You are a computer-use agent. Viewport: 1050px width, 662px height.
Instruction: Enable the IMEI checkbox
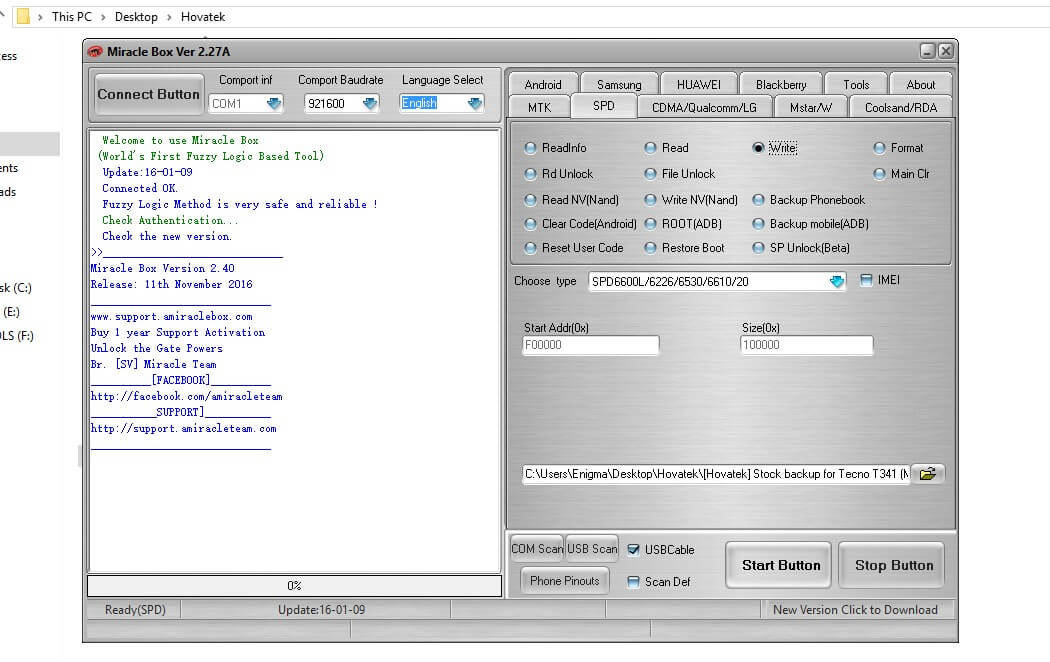[x=866, y=280]
